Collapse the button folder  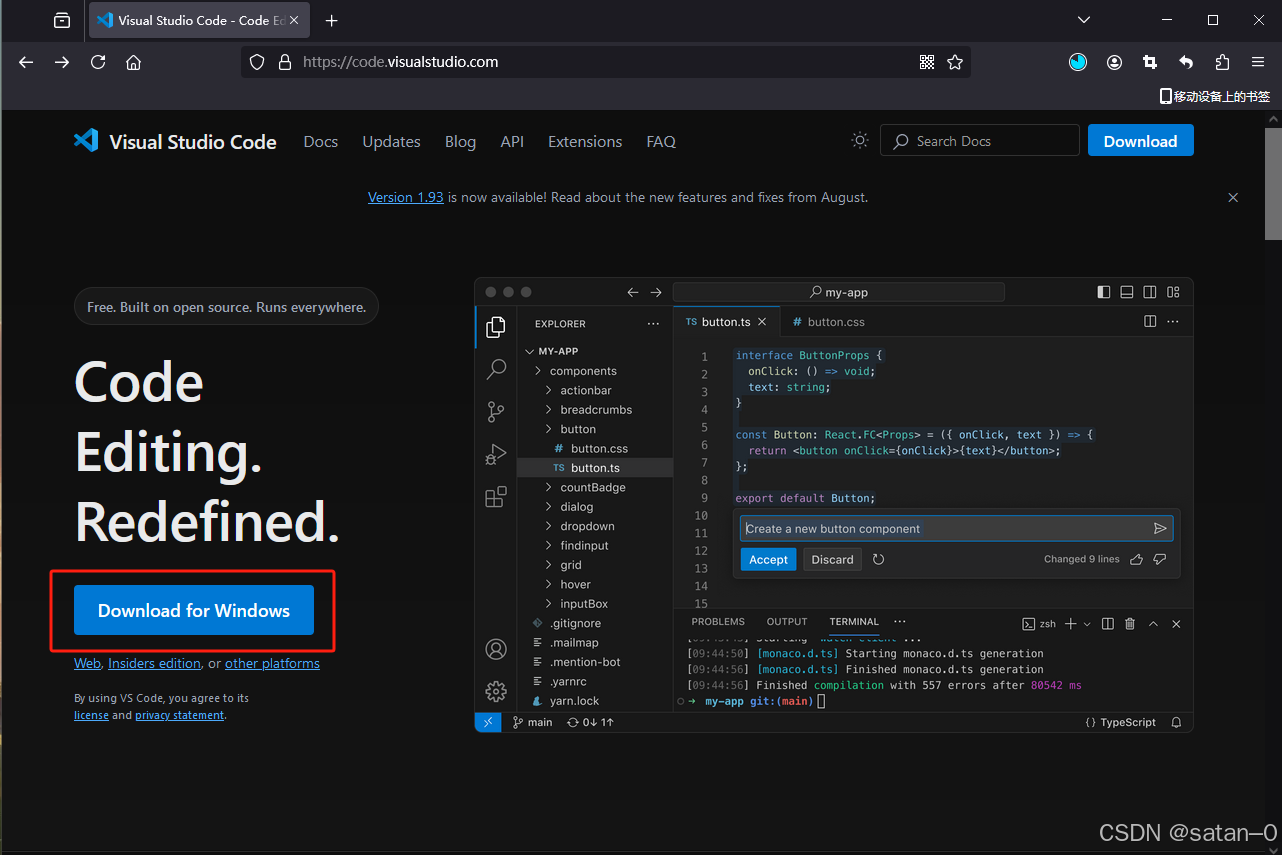[x=549, y=429]
